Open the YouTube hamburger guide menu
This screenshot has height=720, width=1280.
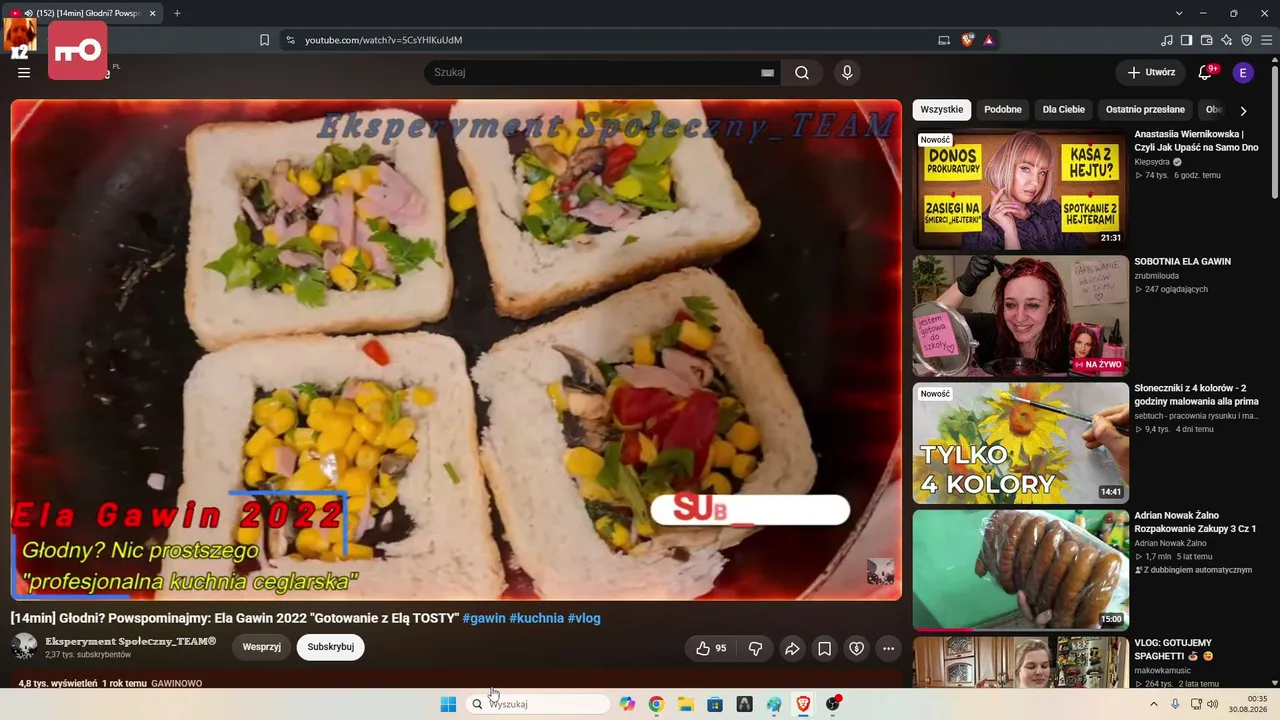coord(24,72)
